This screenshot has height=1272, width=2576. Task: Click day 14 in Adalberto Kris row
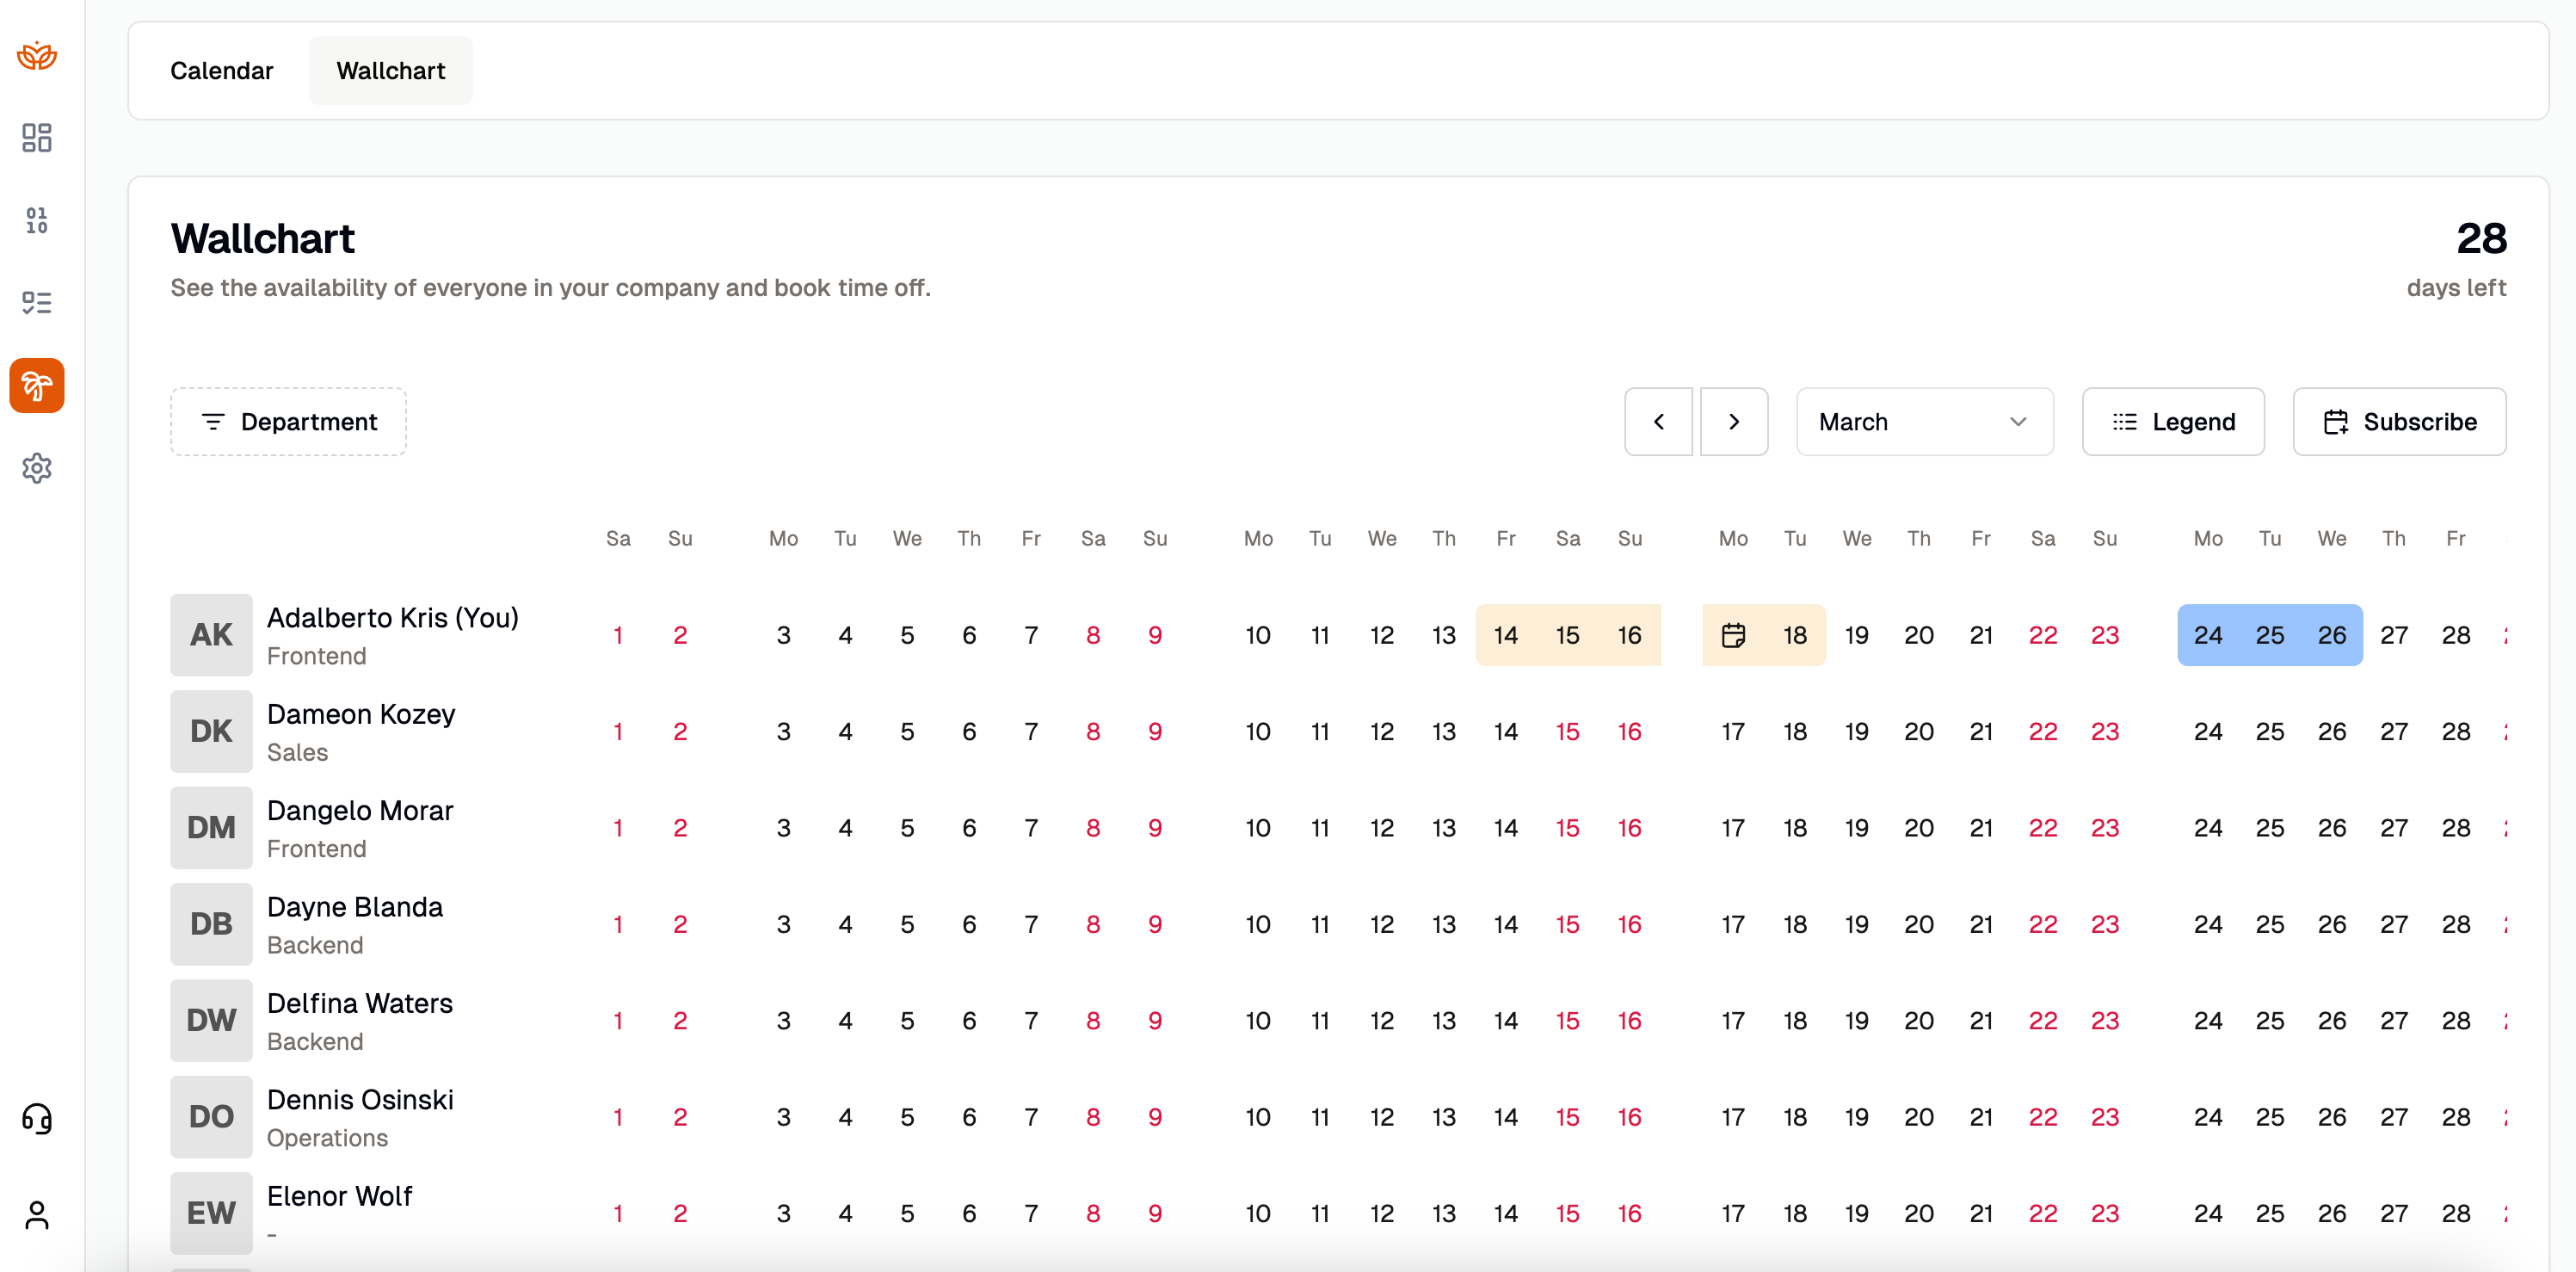coord(1506,634)
